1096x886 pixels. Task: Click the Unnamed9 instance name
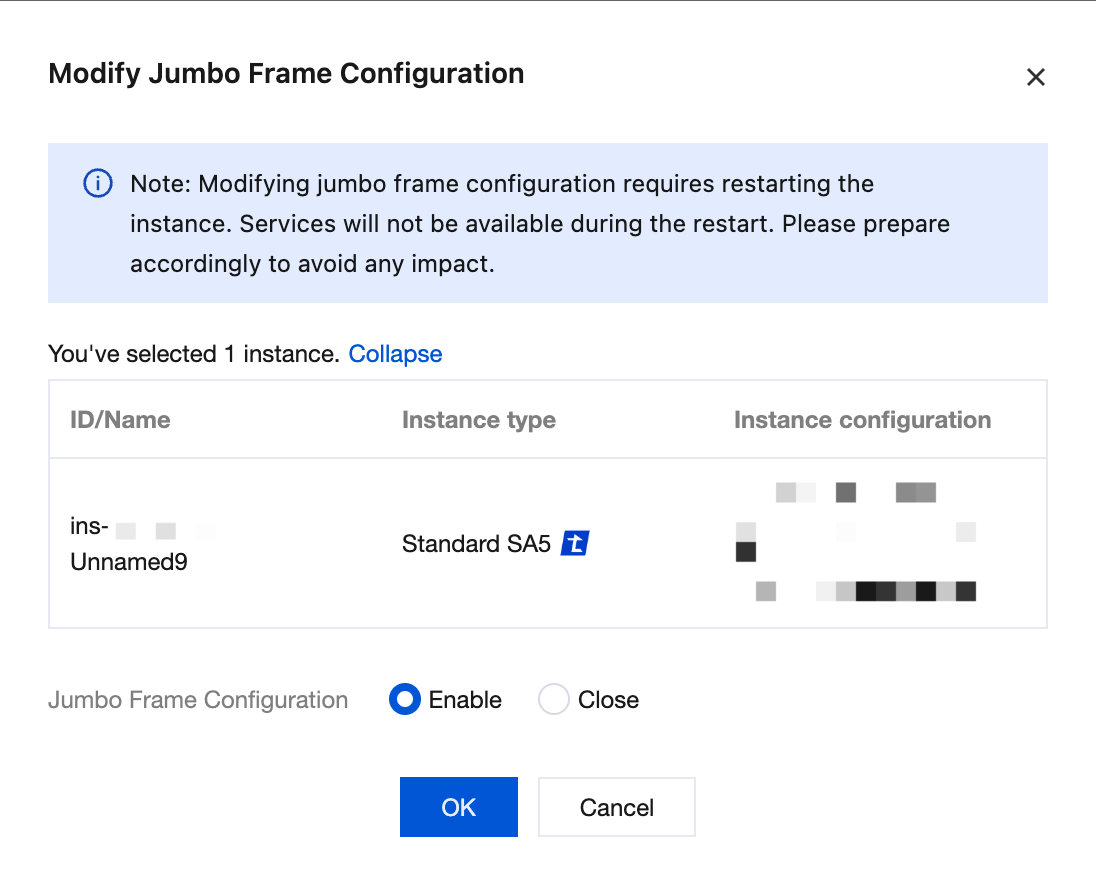coord(129,562)
